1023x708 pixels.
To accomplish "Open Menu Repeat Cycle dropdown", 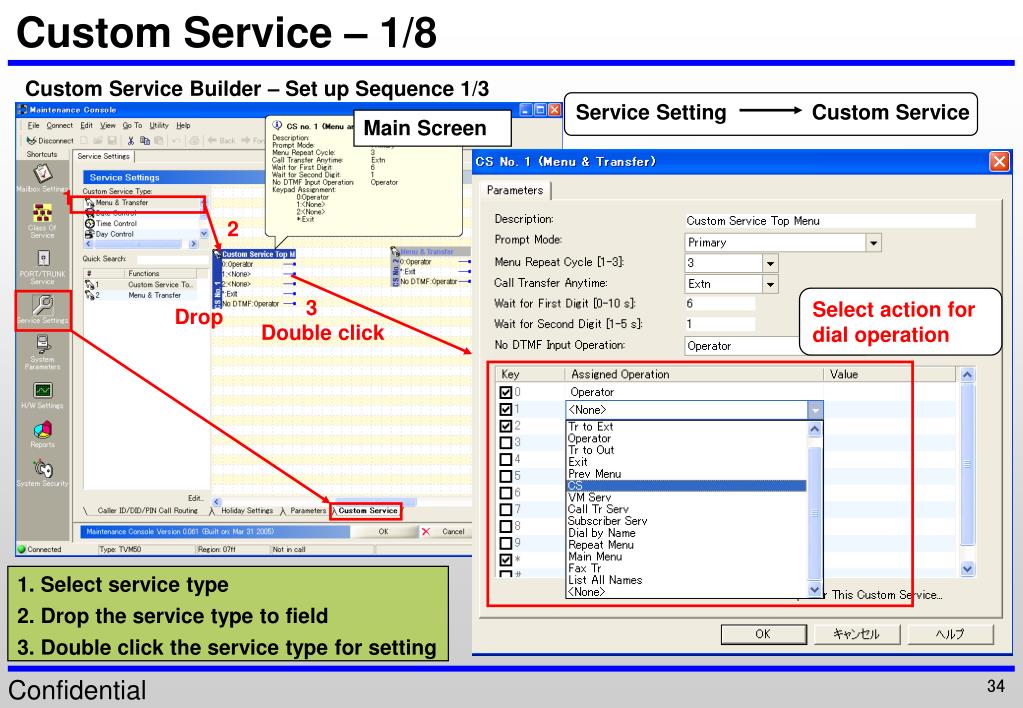I will [x=770, y=264].
